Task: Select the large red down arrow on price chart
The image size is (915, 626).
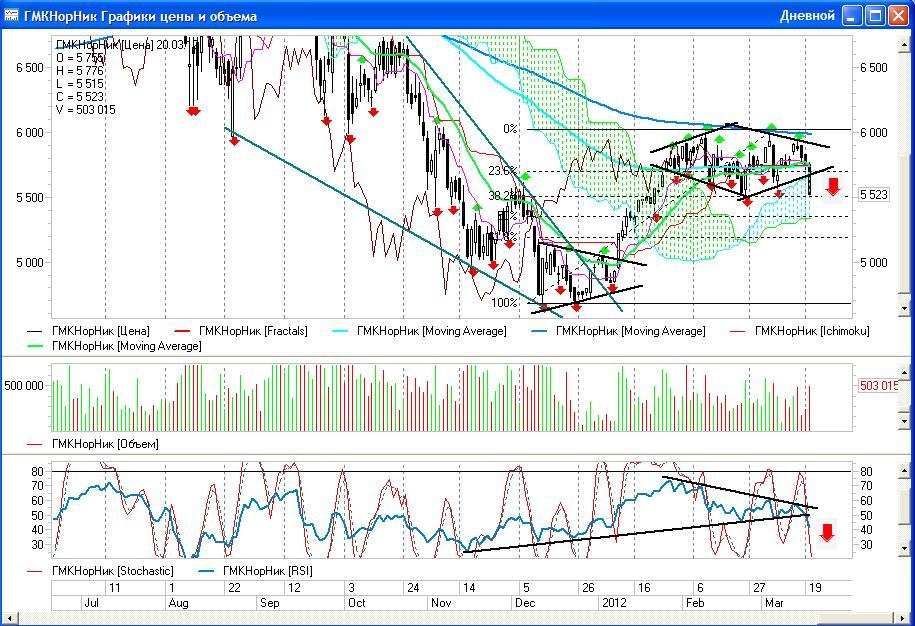Action: click(833, 187)
